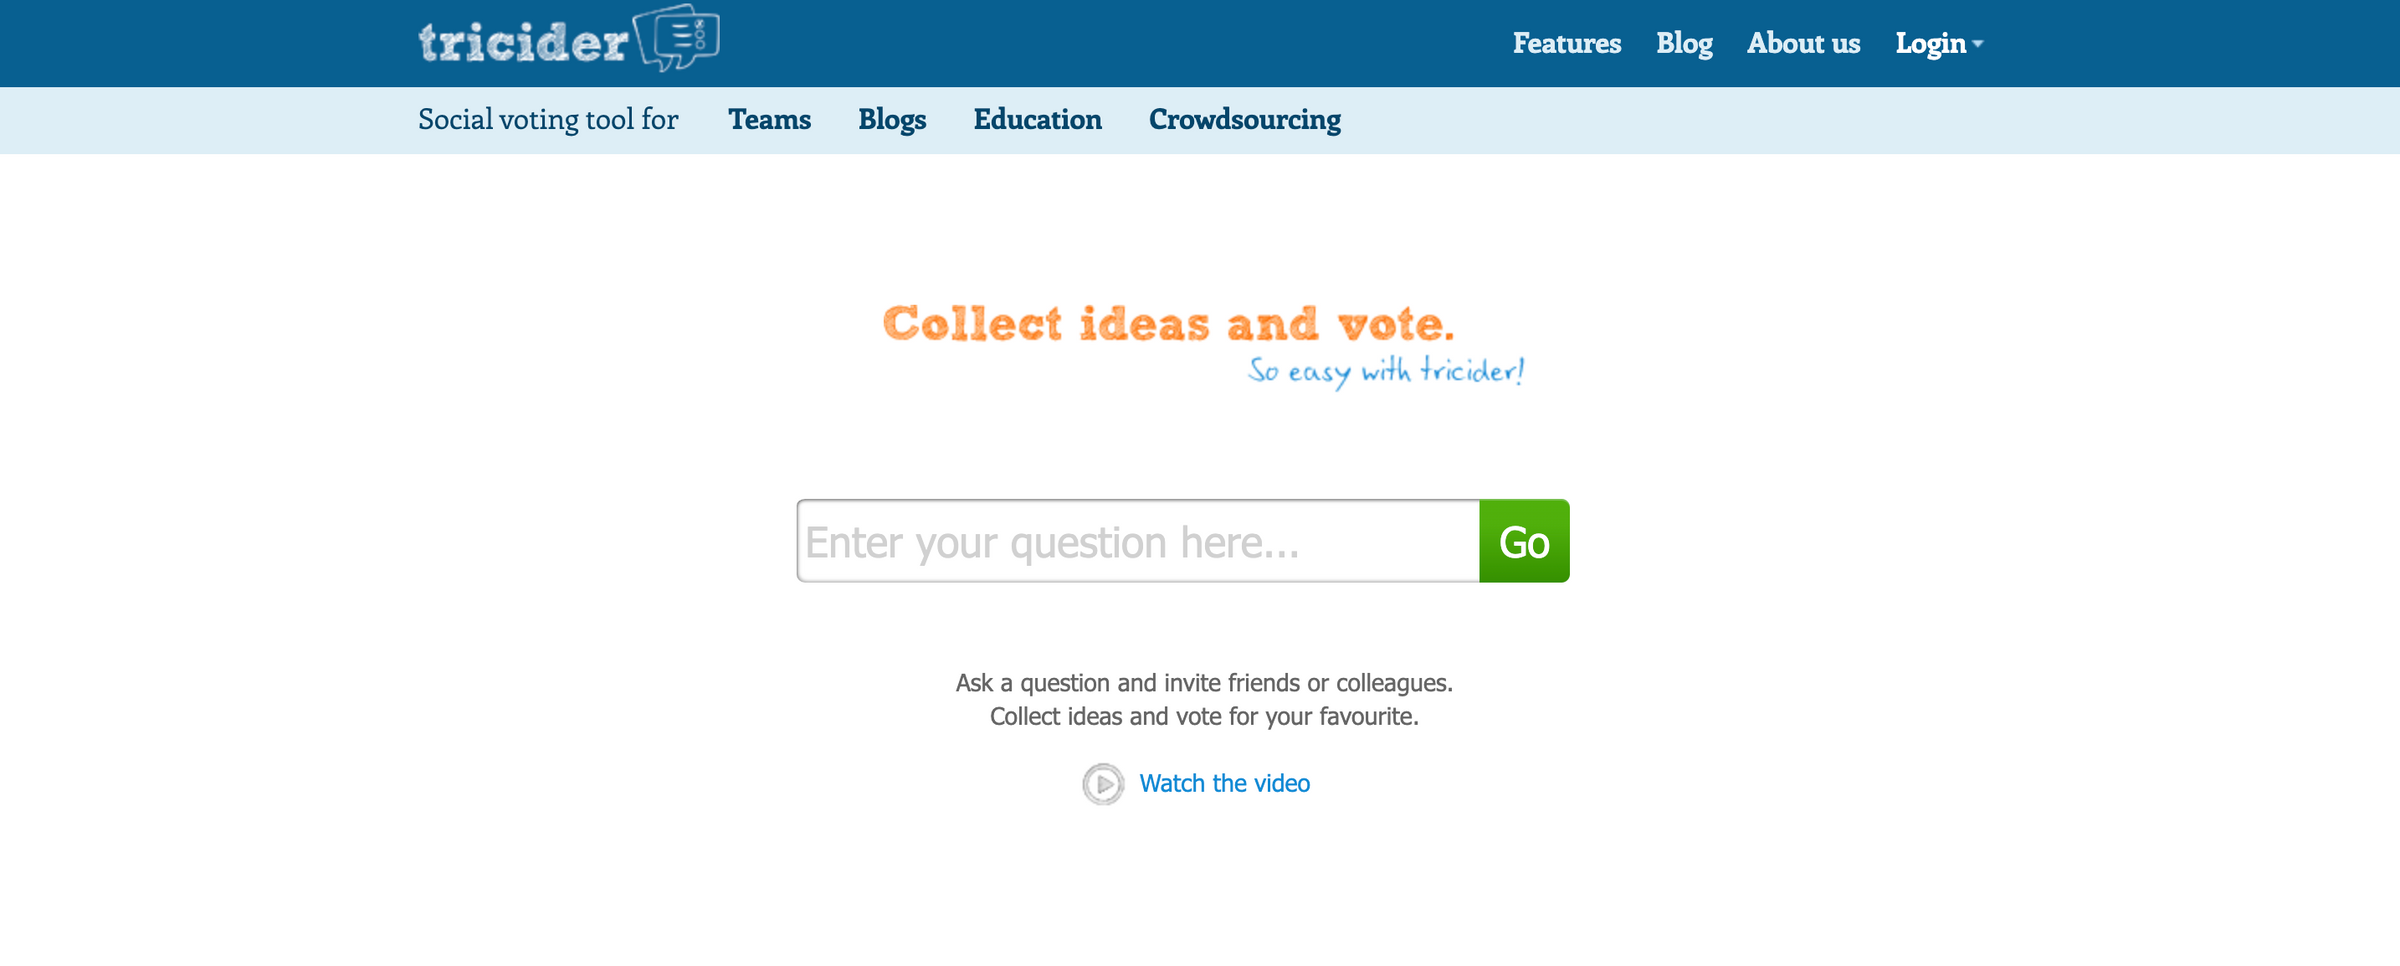Visit the About us page
2400x966 pixels.
pos(1803,44)
